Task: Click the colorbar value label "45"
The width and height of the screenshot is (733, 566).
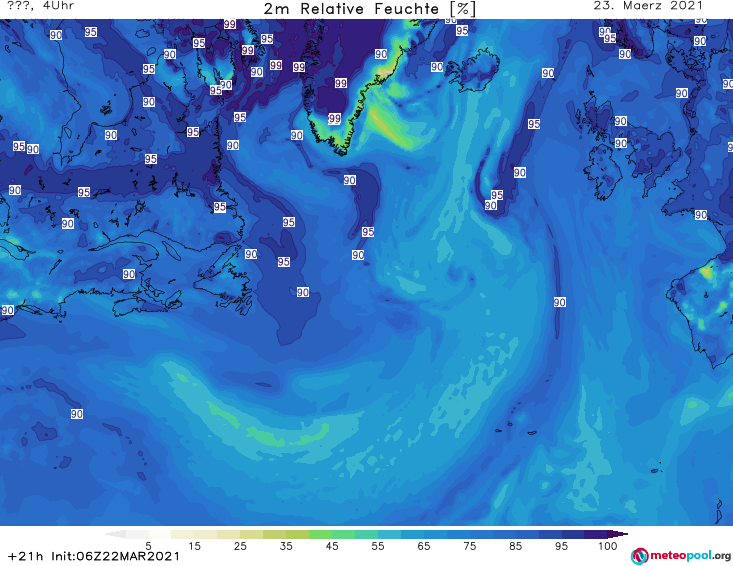Action: point(332,546)
